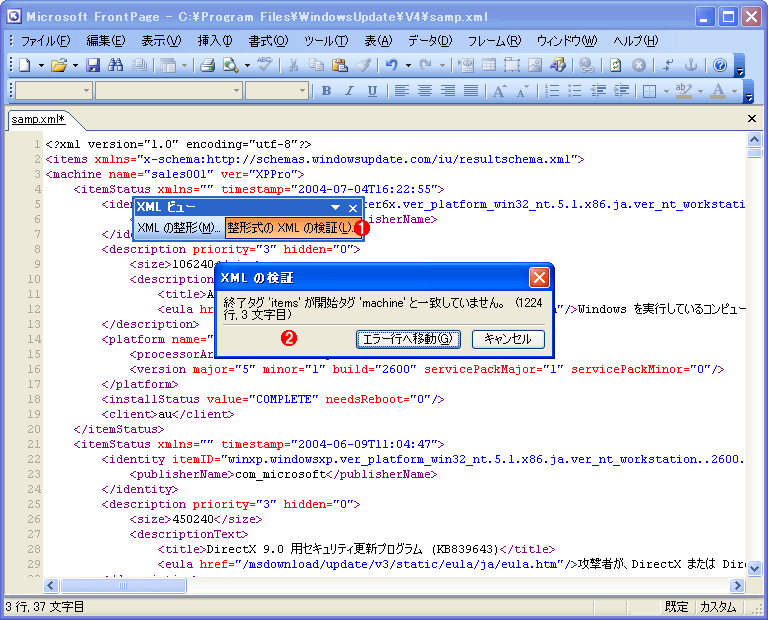
Task: Click the vertical scrollbar down arrow
Action: click(755, 568)
